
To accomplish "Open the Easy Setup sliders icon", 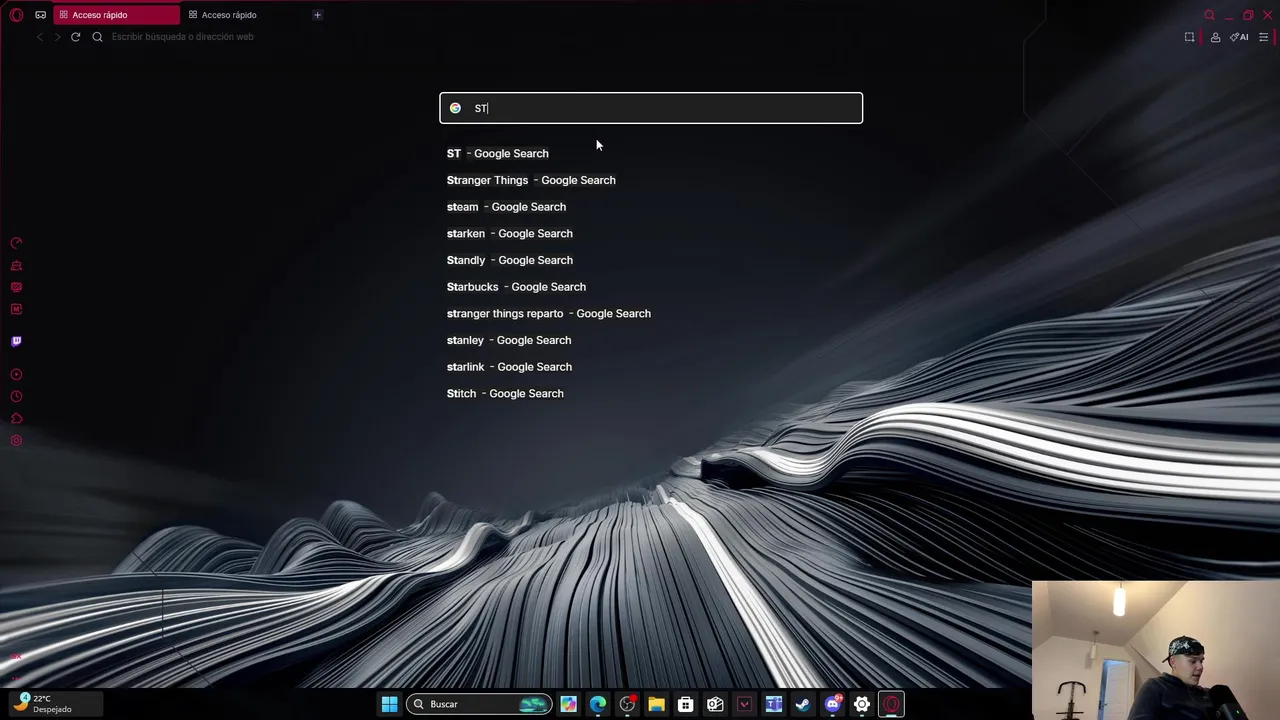I will point(1263,37).
